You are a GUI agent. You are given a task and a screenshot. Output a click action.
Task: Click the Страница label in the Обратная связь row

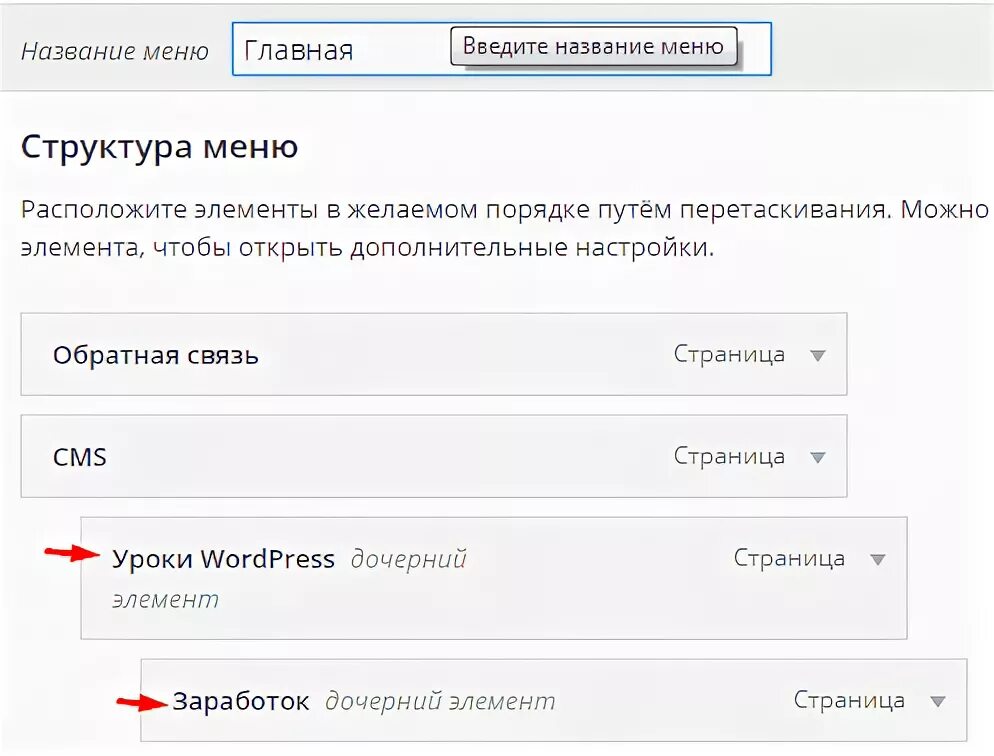point(729,354)
